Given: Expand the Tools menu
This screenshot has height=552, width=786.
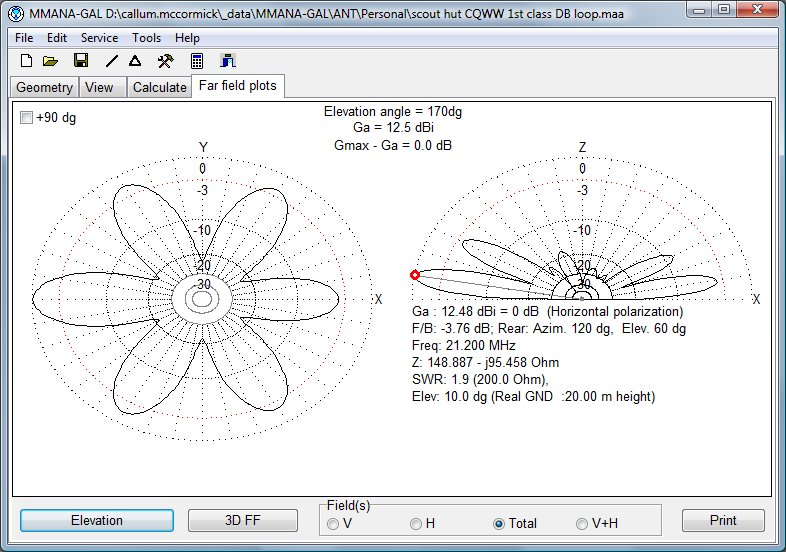Looking at the screenshot, I should [x=146, y=37].
